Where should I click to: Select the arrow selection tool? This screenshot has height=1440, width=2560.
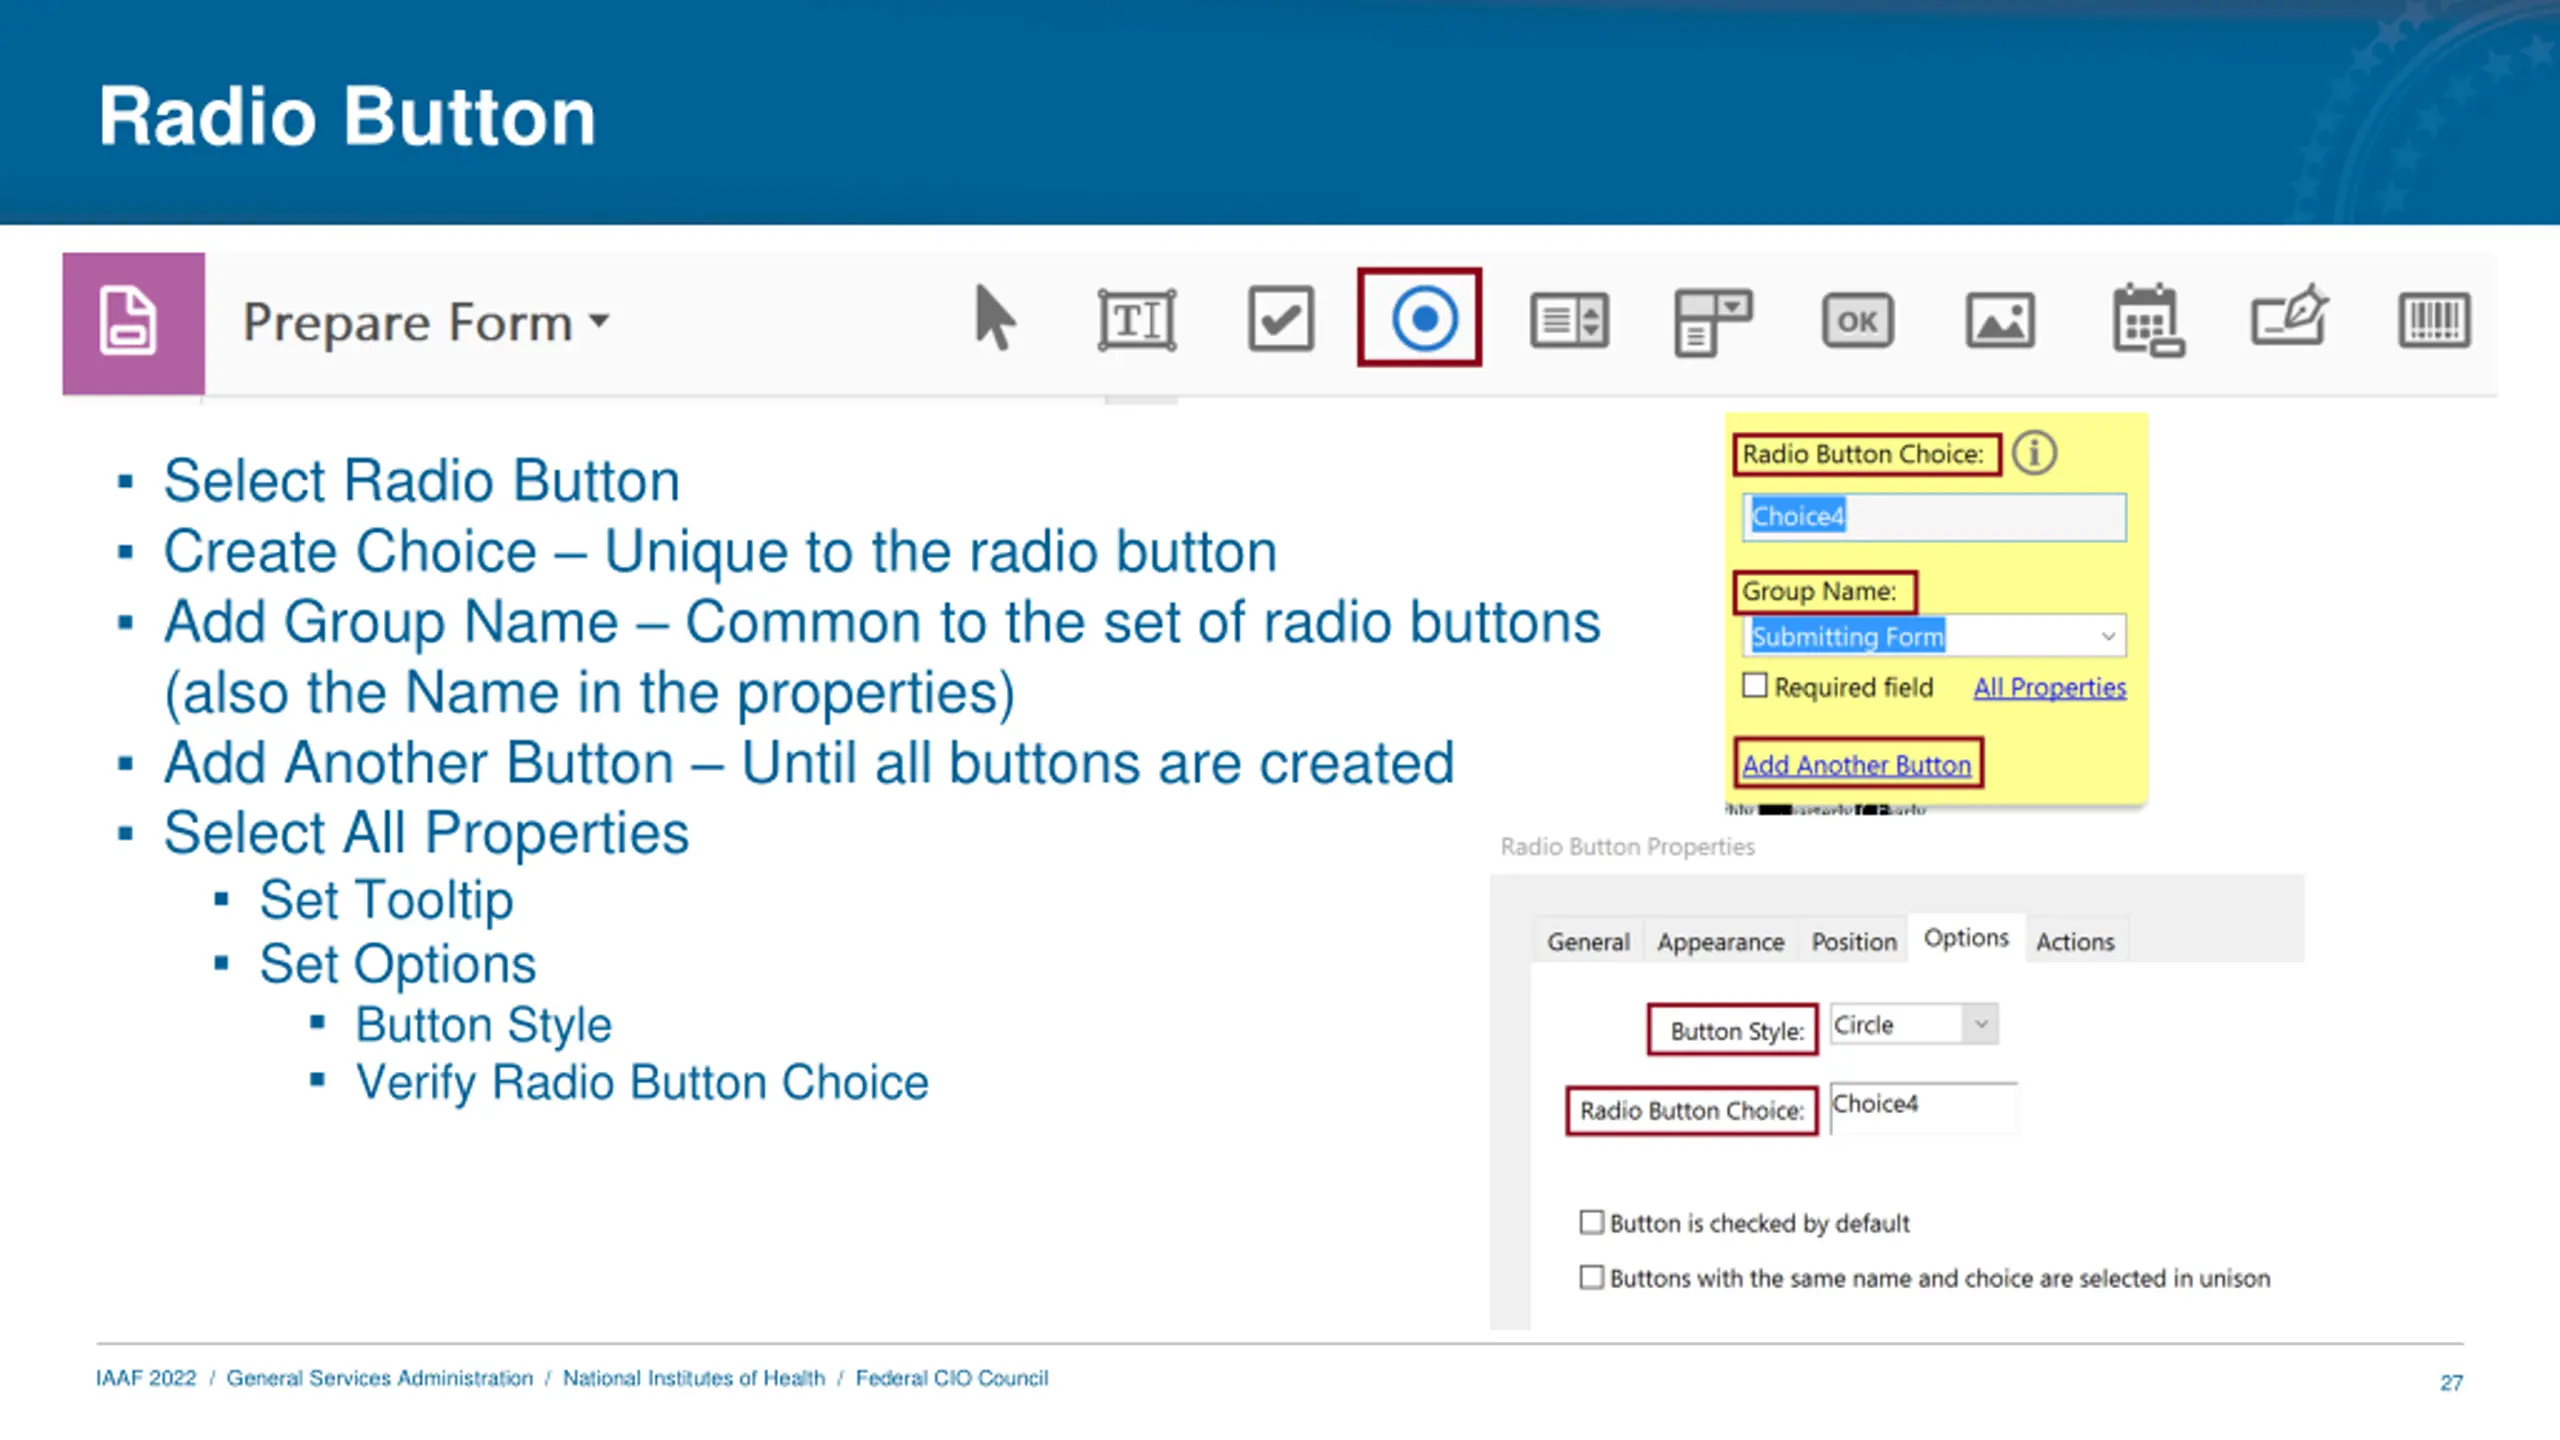click(x=994, y=318)
